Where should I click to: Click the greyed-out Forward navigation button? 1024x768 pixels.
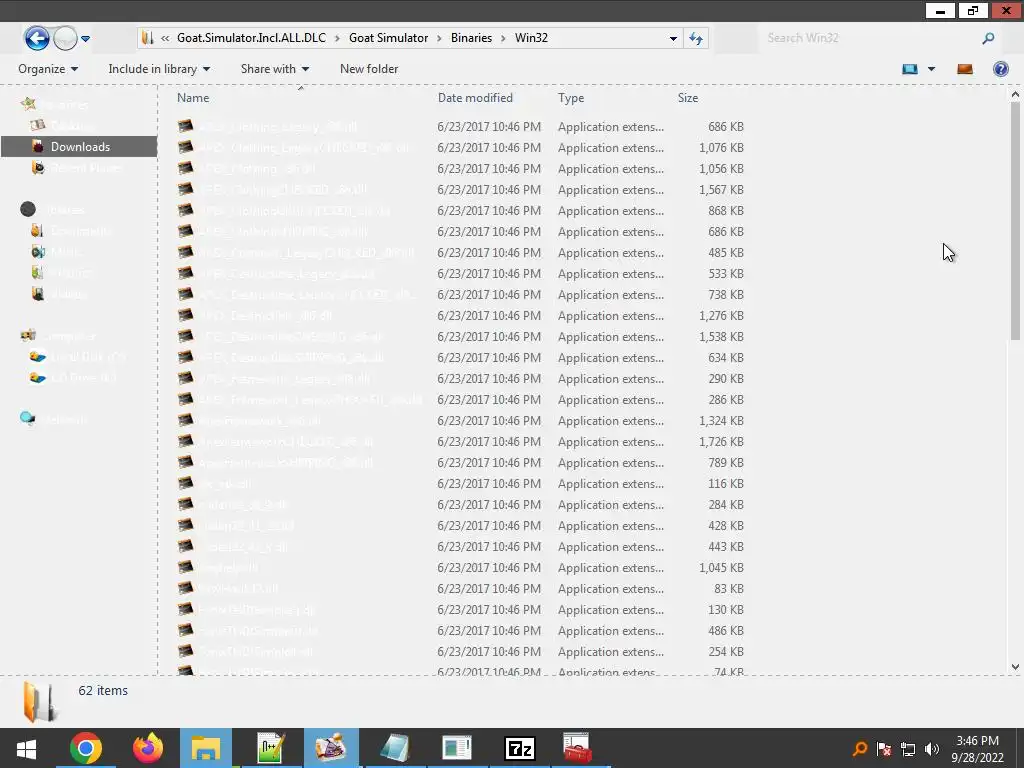(x=65, y=39)
